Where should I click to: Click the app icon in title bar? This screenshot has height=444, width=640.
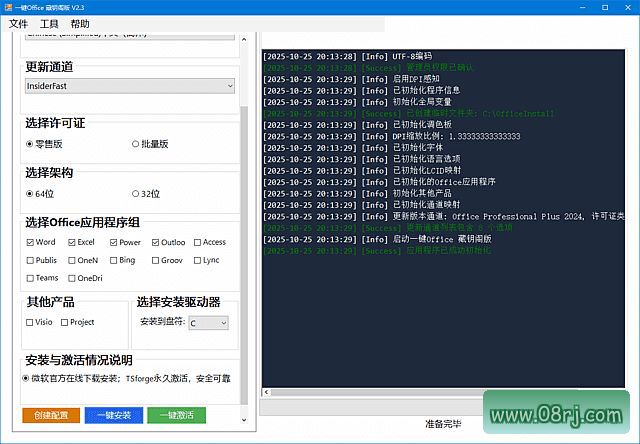click(x=9, y=7)
